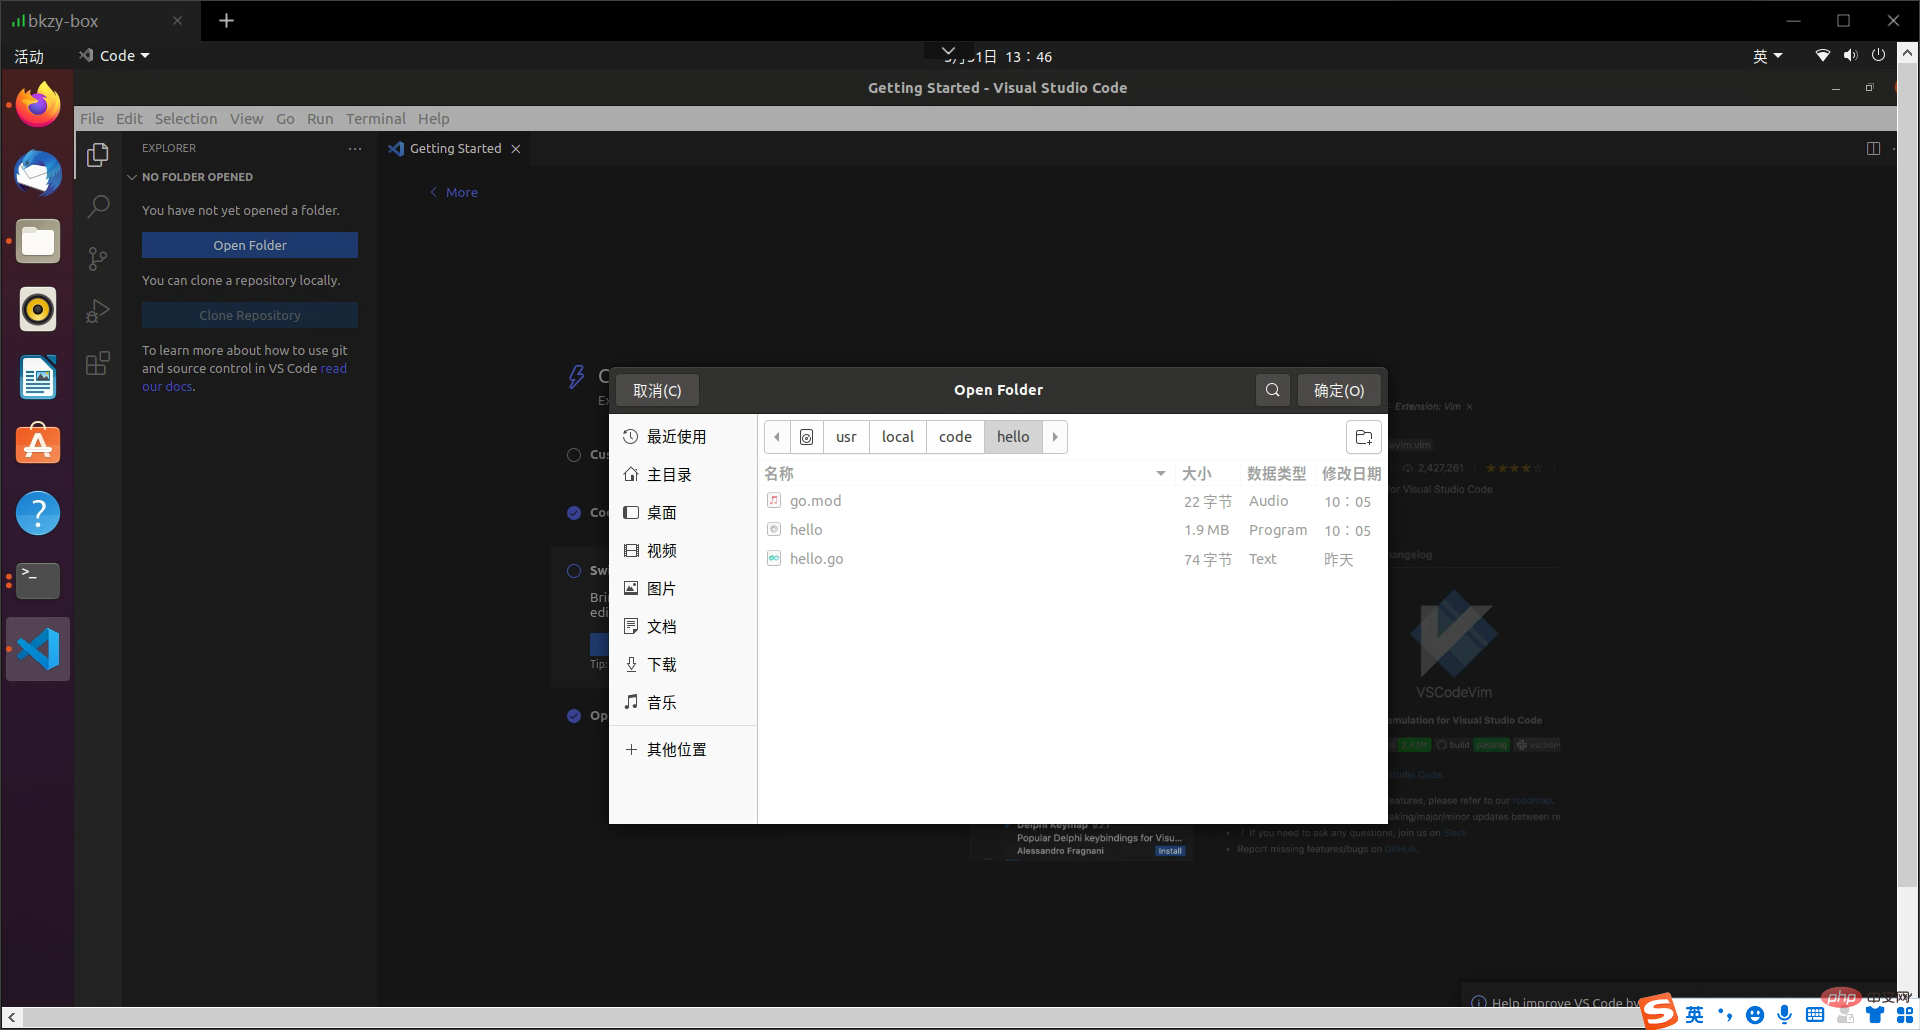Click the Clone Repository button

point(250,315)
